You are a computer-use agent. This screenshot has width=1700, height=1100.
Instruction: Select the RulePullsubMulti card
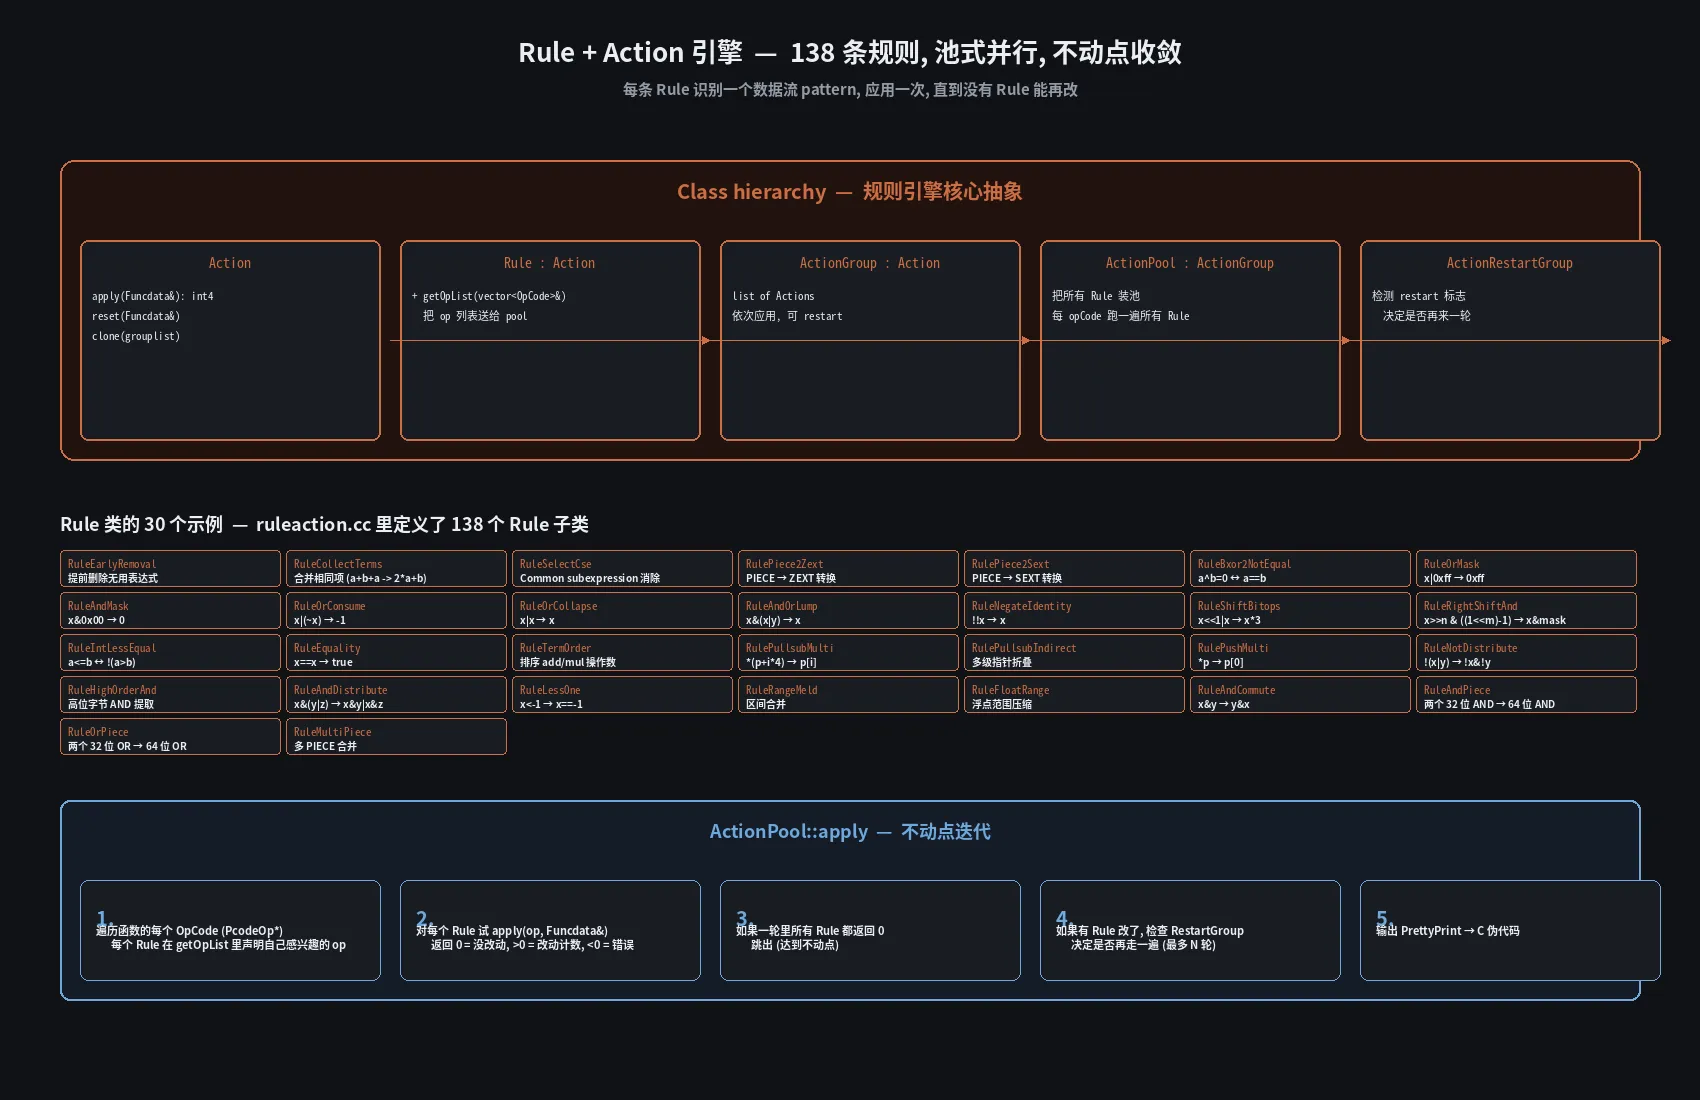point(848,653)
